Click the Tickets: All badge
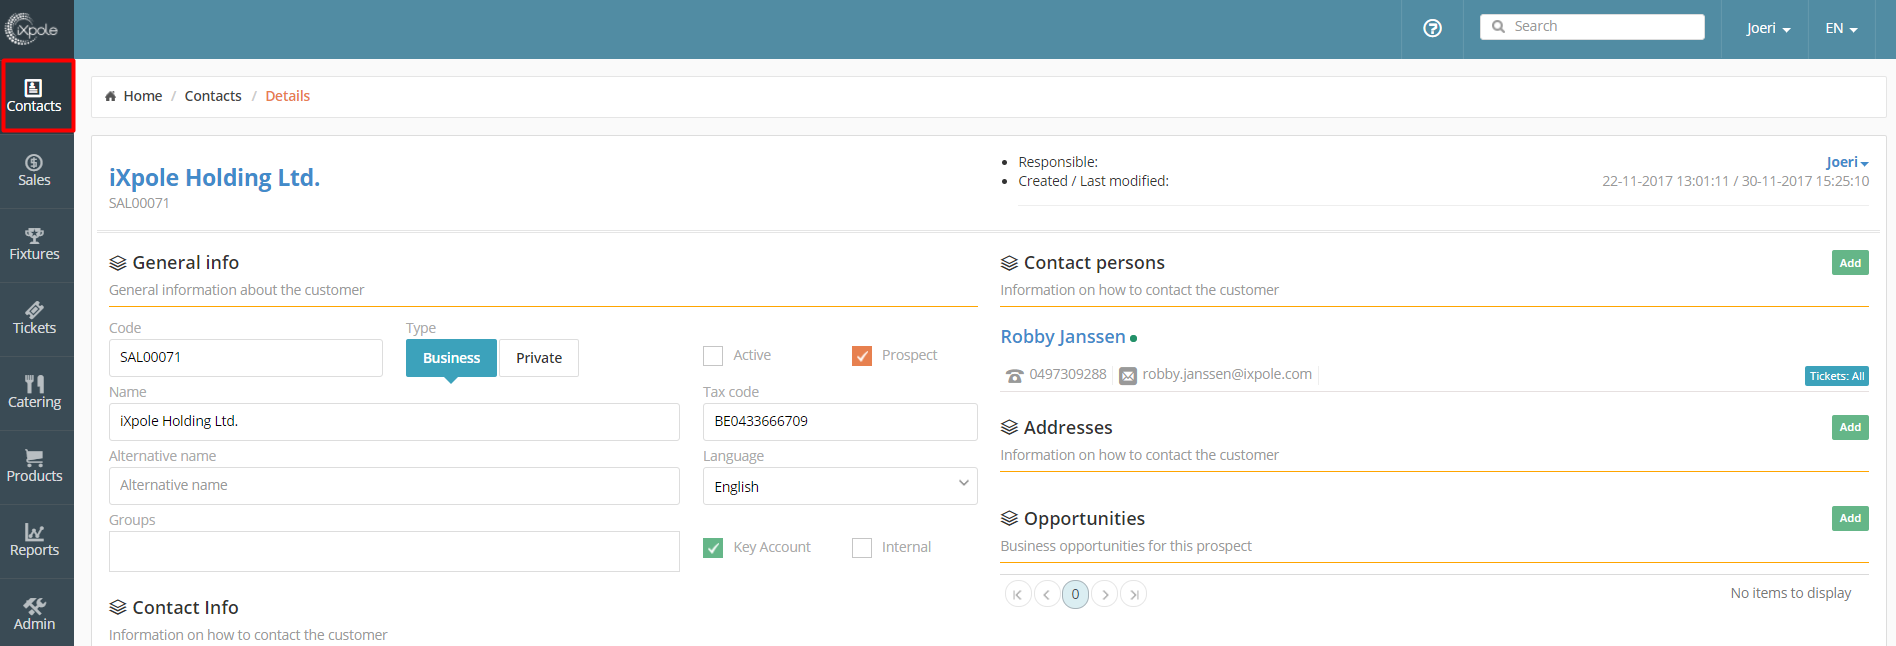1896x646 pixels. pos(1837,376)
